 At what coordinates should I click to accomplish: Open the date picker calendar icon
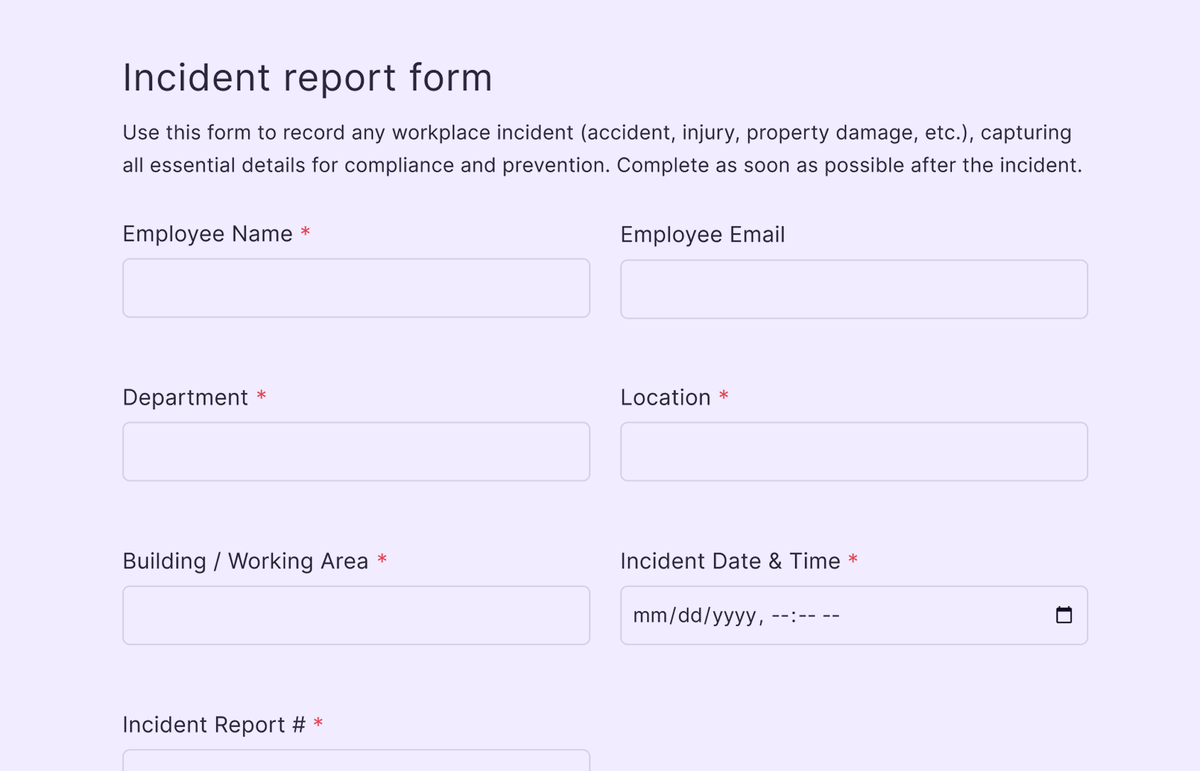(x=1063, y=615)
